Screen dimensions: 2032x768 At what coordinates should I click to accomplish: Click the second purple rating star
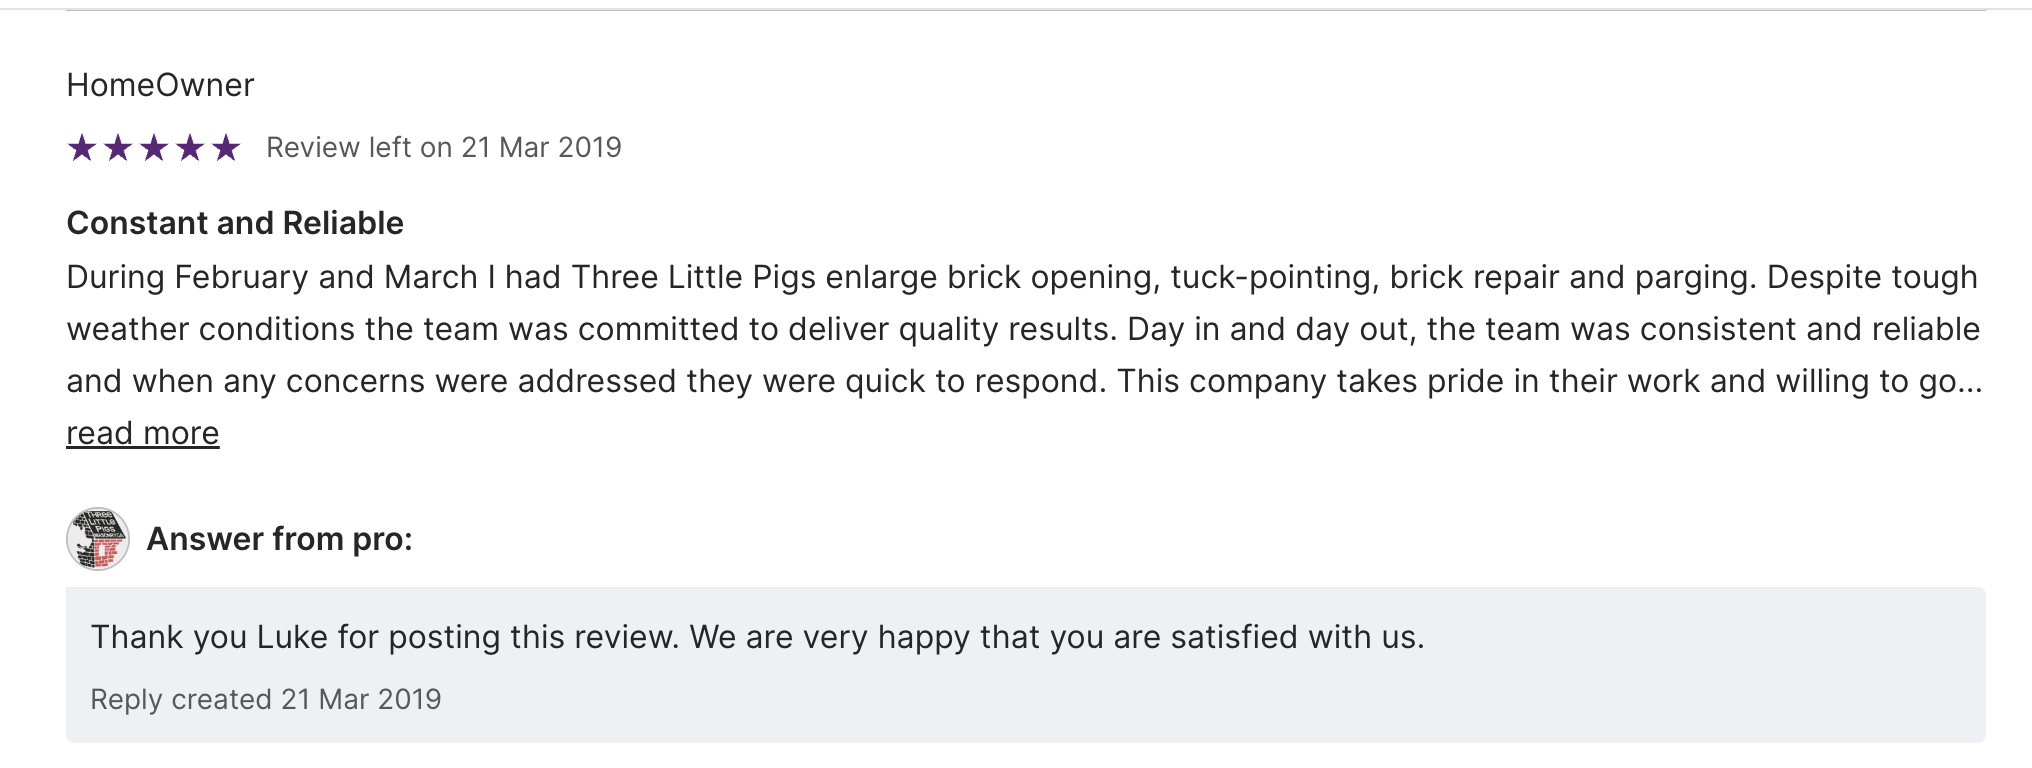point(118,148)
